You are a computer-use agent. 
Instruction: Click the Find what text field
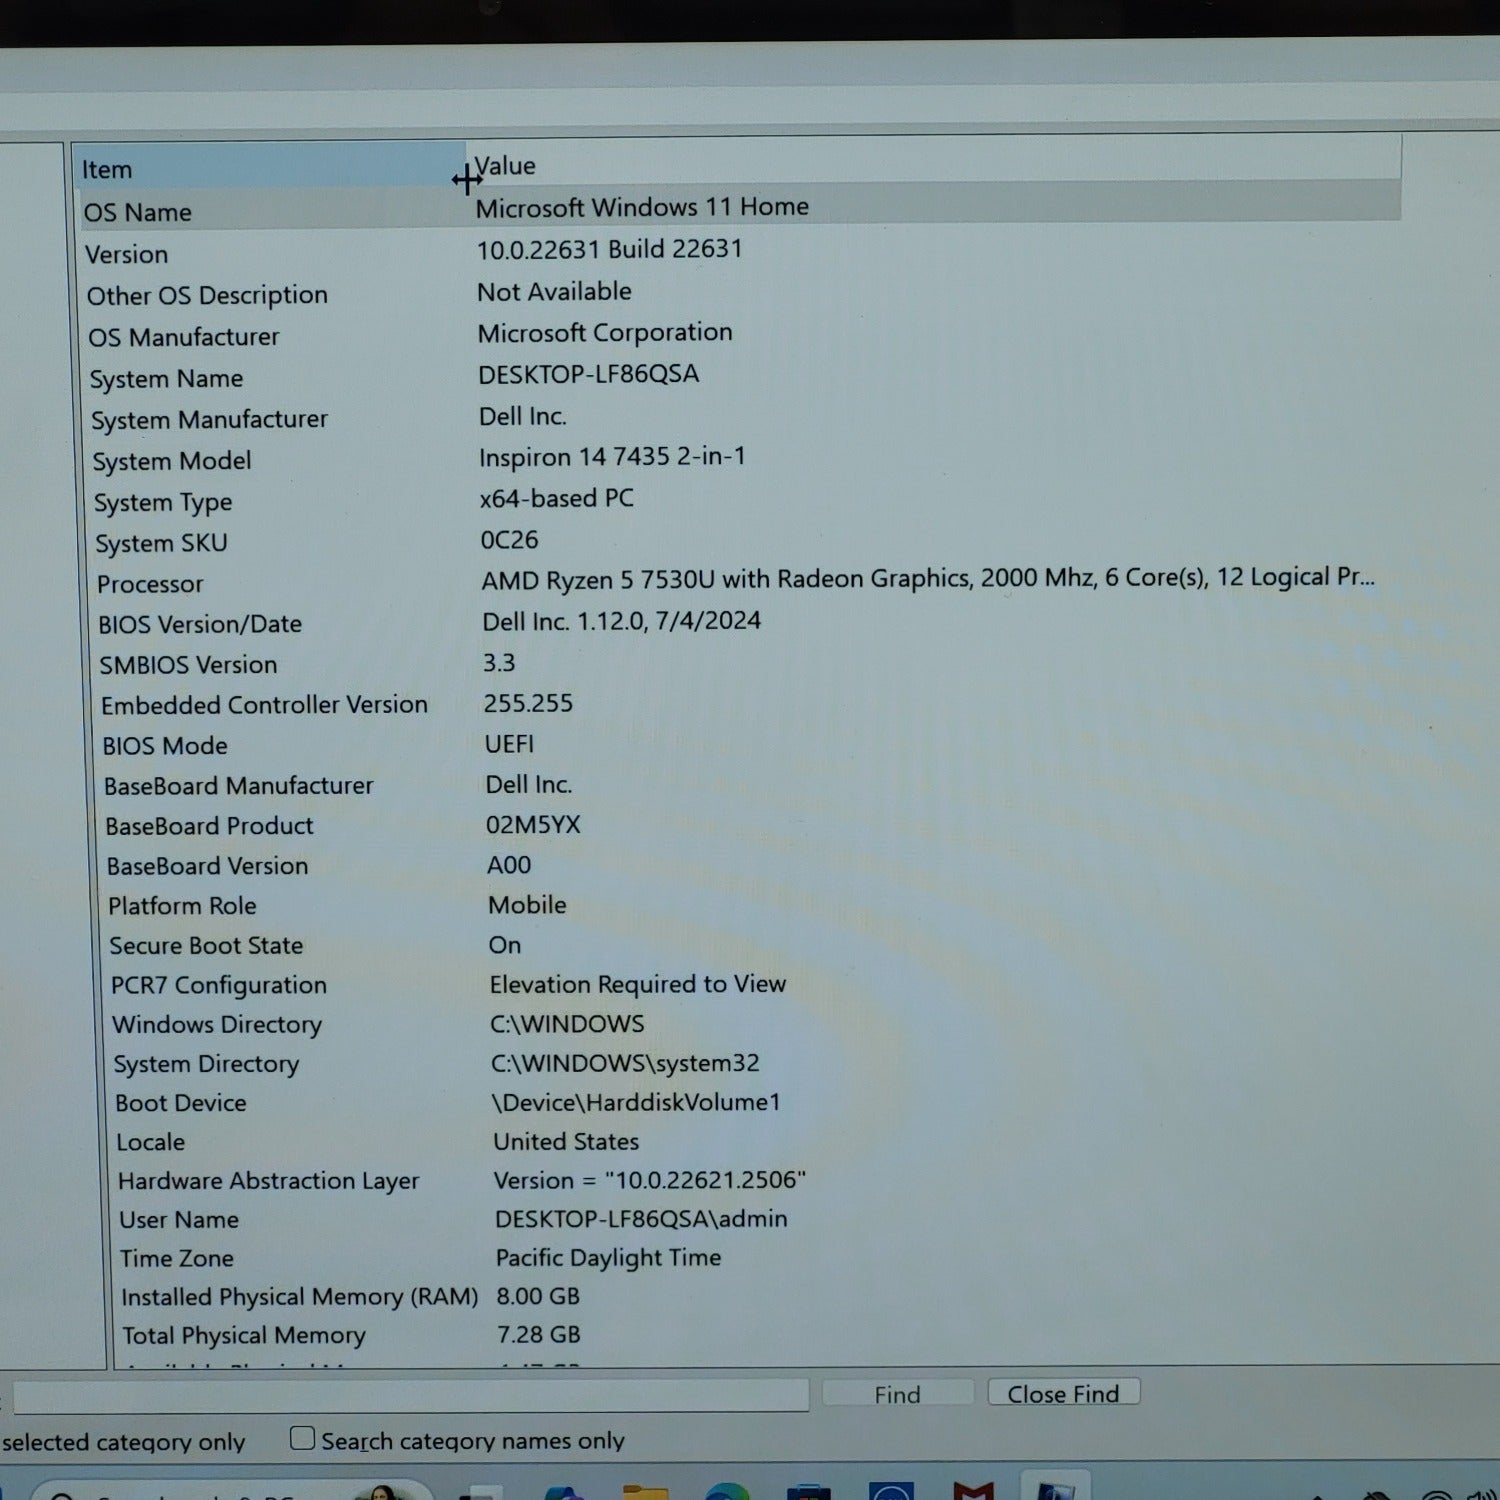(x=411, y=1396)
